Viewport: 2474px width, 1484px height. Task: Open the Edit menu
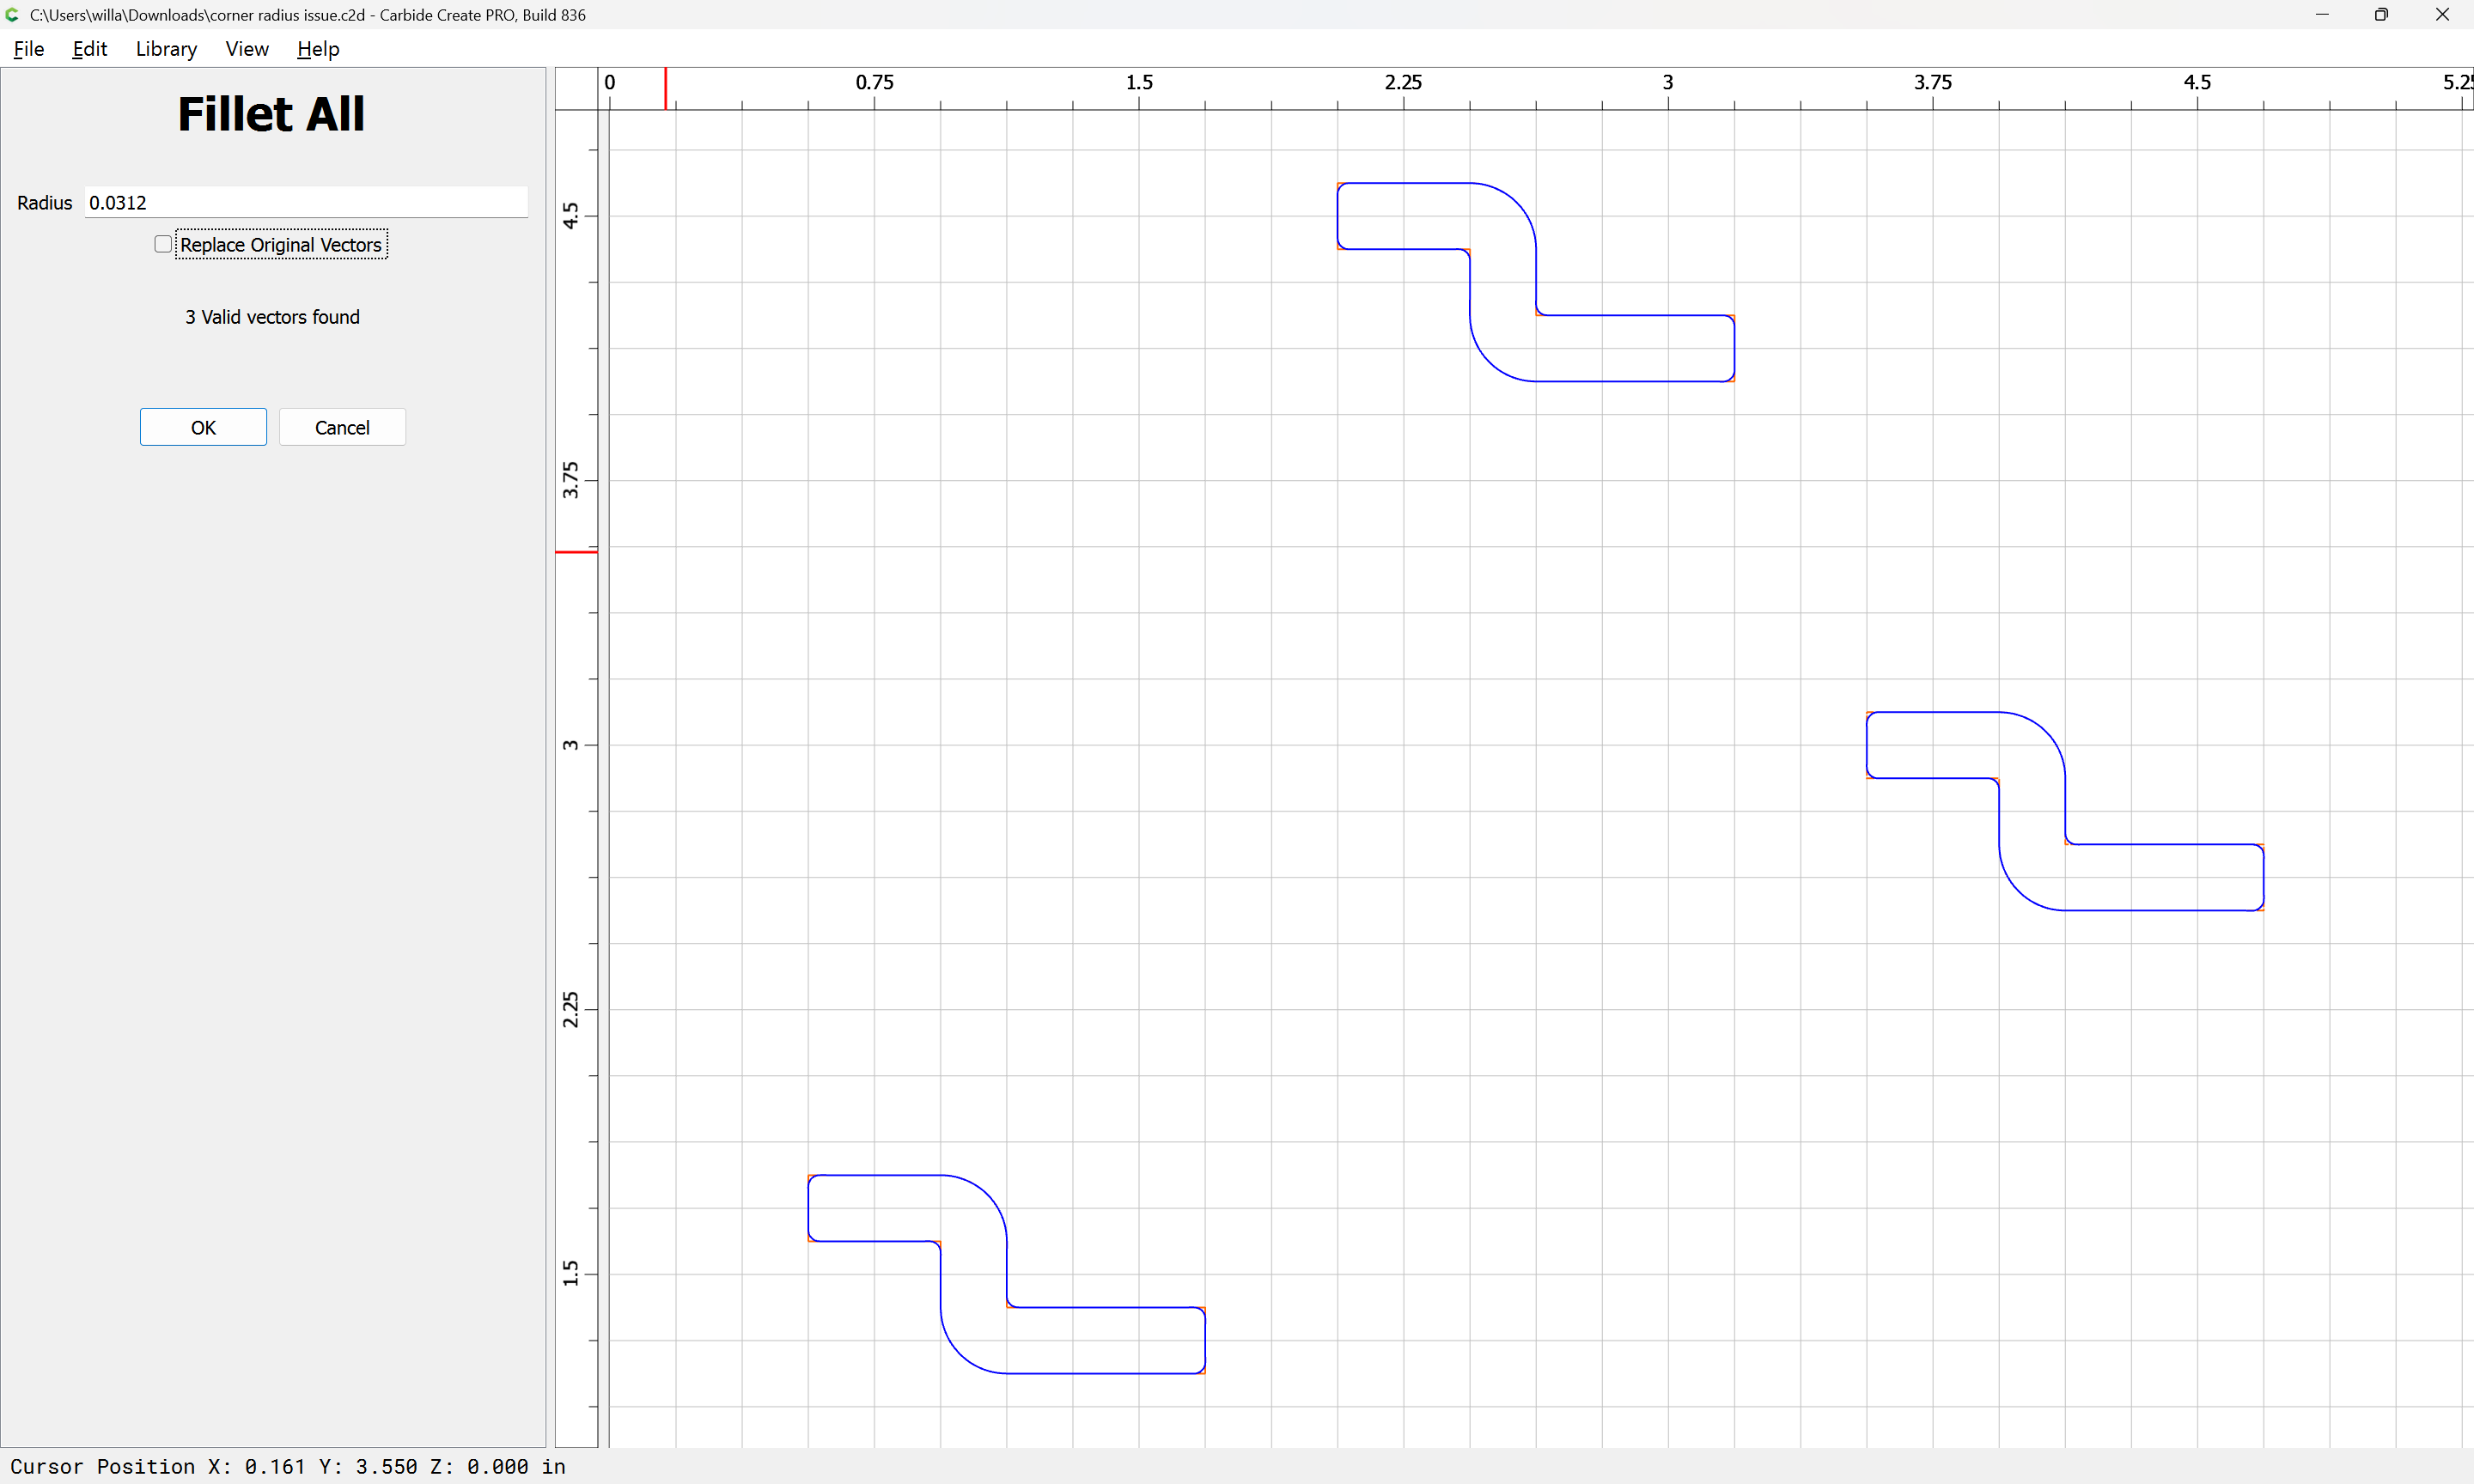pos(89,49)
